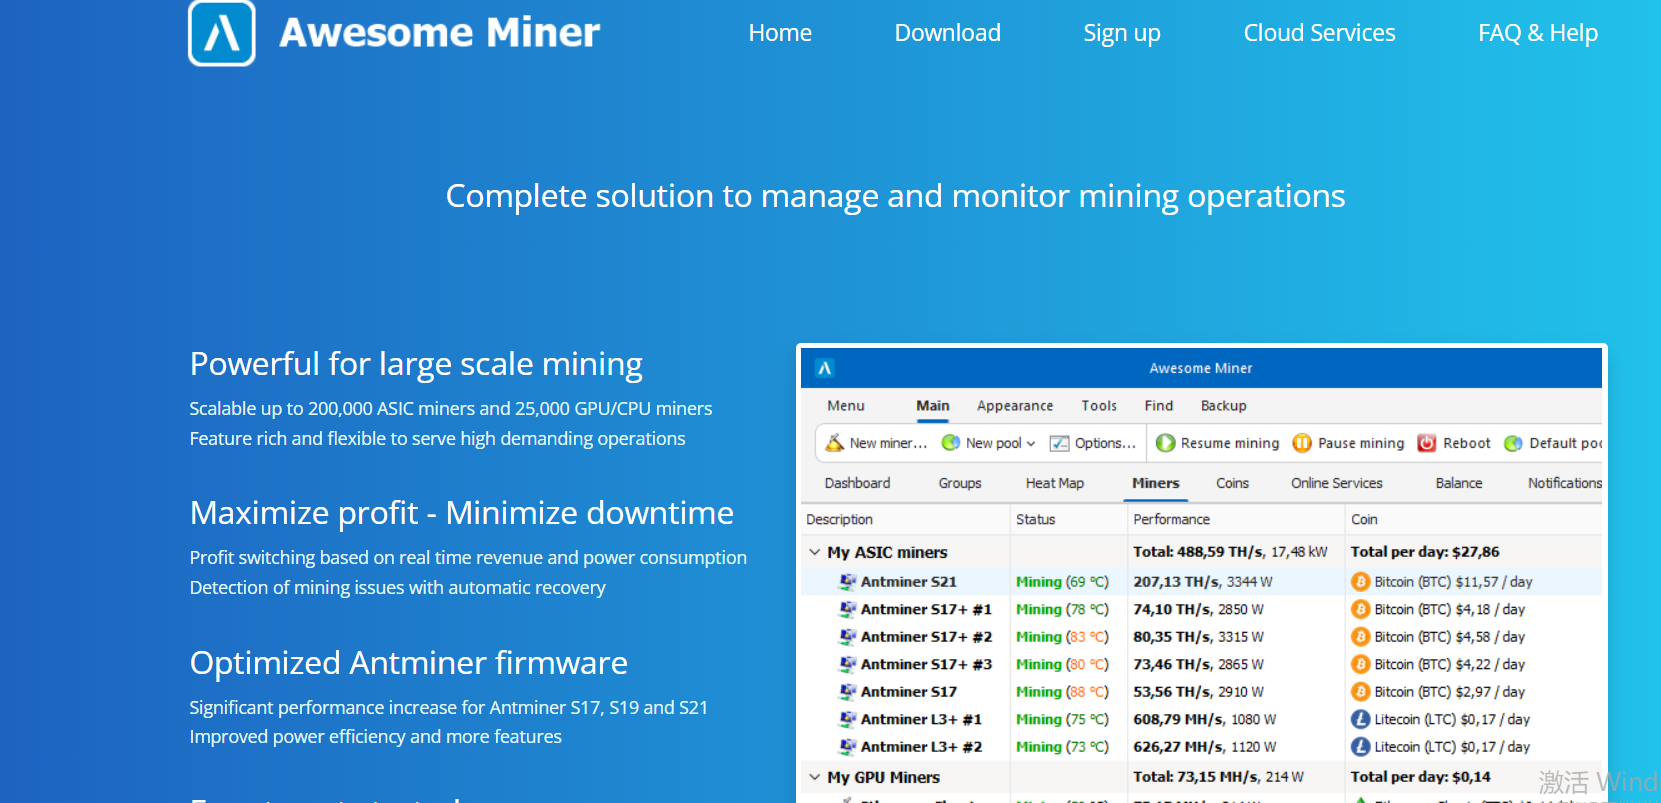Screen dimensions: 1661x803
Task: Go to the Home page link
Action: click(x=780, y=33)
